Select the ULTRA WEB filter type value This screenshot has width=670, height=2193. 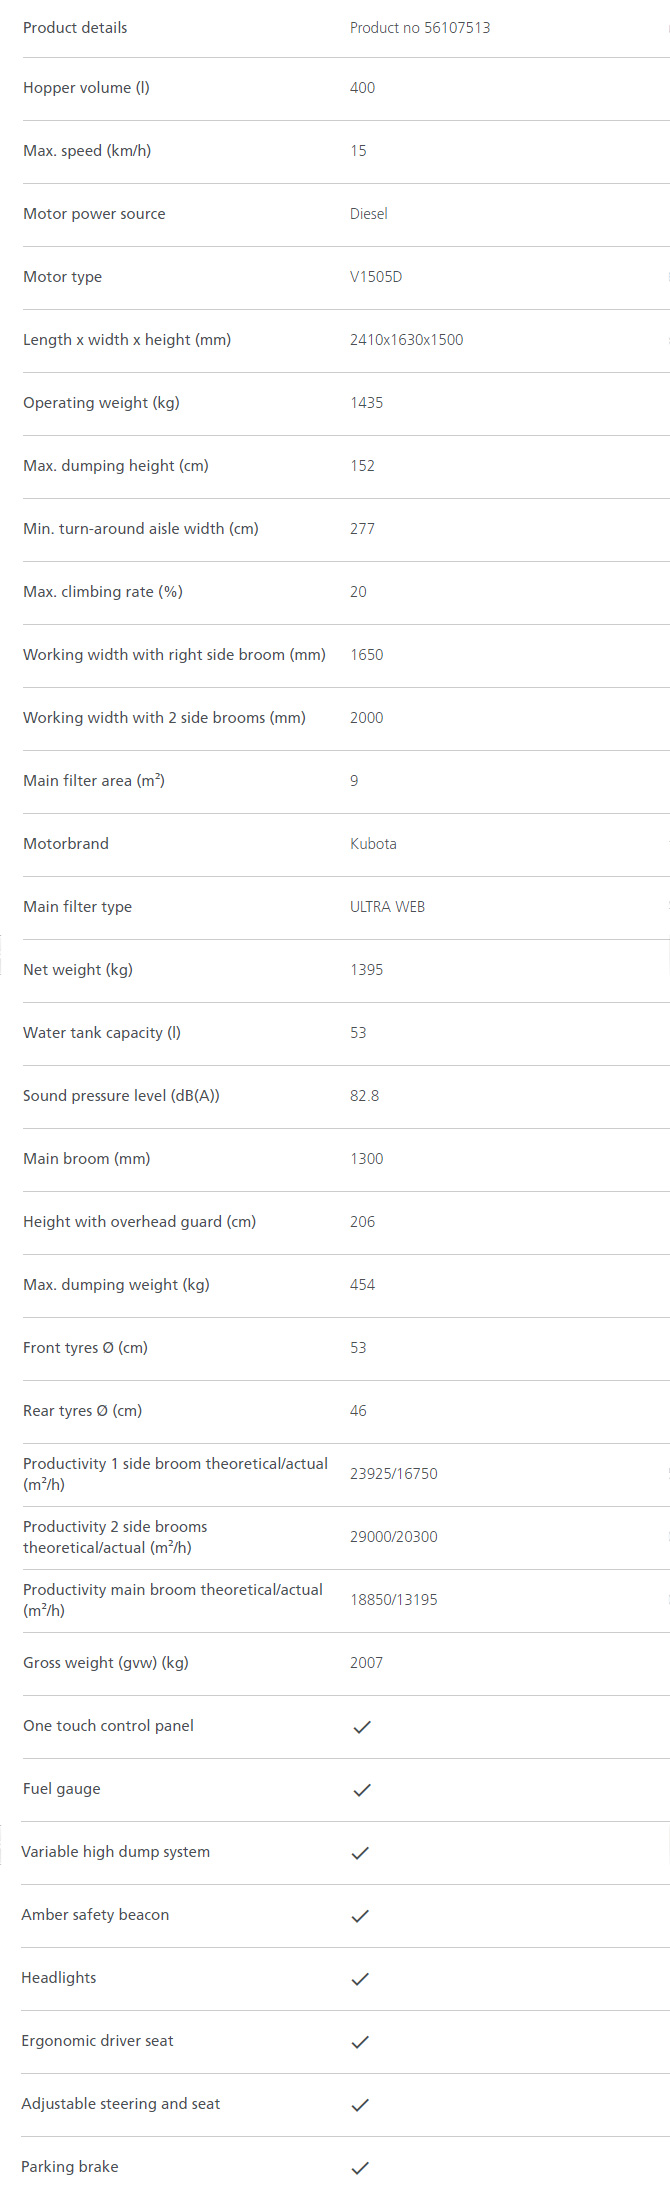tap(387, 907)
